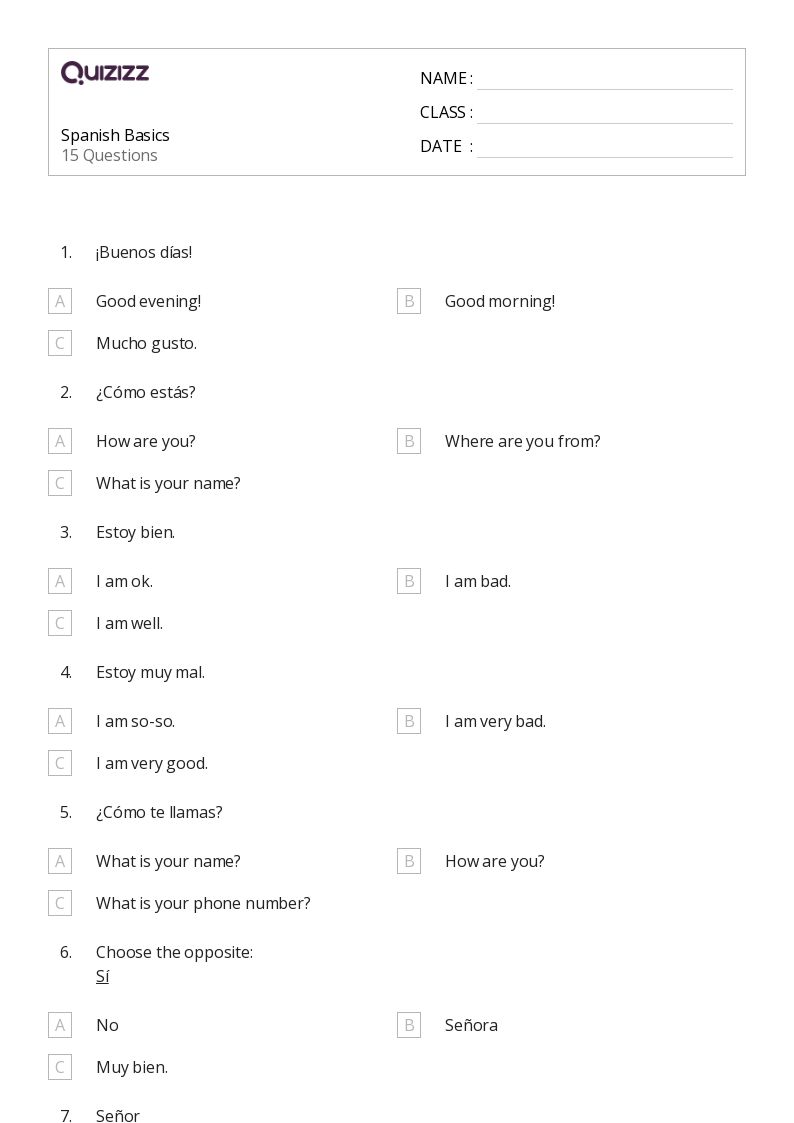Check box A for Good evening!
The height and width of the screenshot is (1123, 794).
60,301
